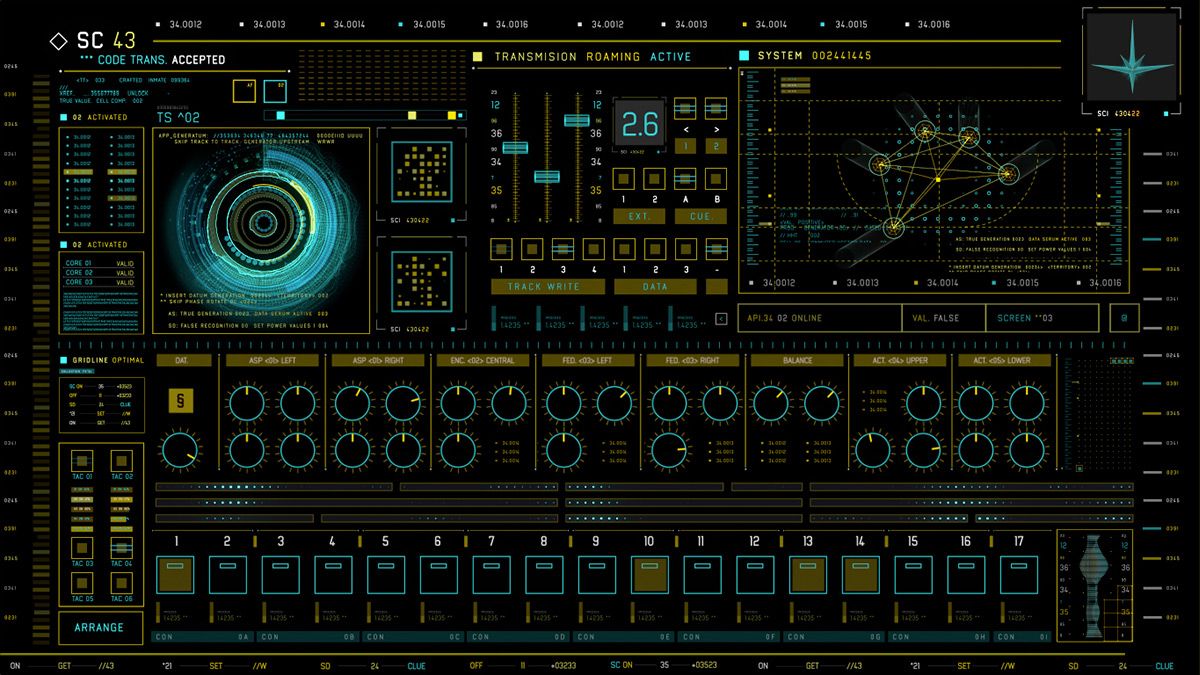Viewport: 1200px width, 675px height.
Task: Click the leftmost vertical fader handle
Action: [x=515, y=148]
